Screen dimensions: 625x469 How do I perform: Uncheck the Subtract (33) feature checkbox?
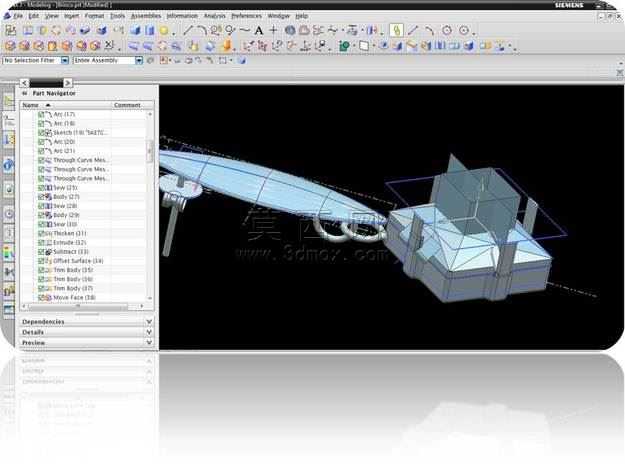[x=41, y=251]
